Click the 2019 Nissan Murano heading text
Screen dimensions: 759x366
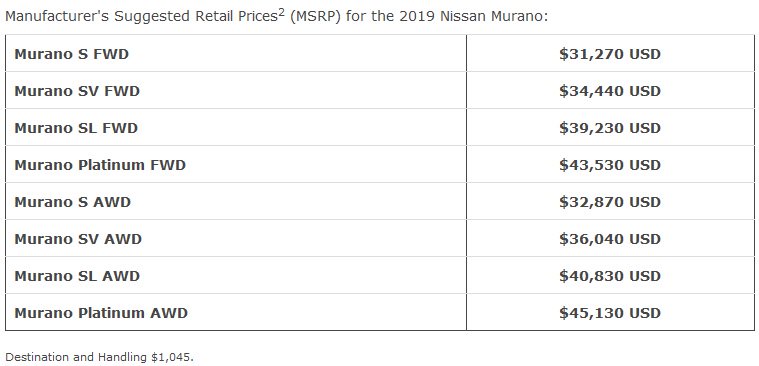[x=473, y=16]
